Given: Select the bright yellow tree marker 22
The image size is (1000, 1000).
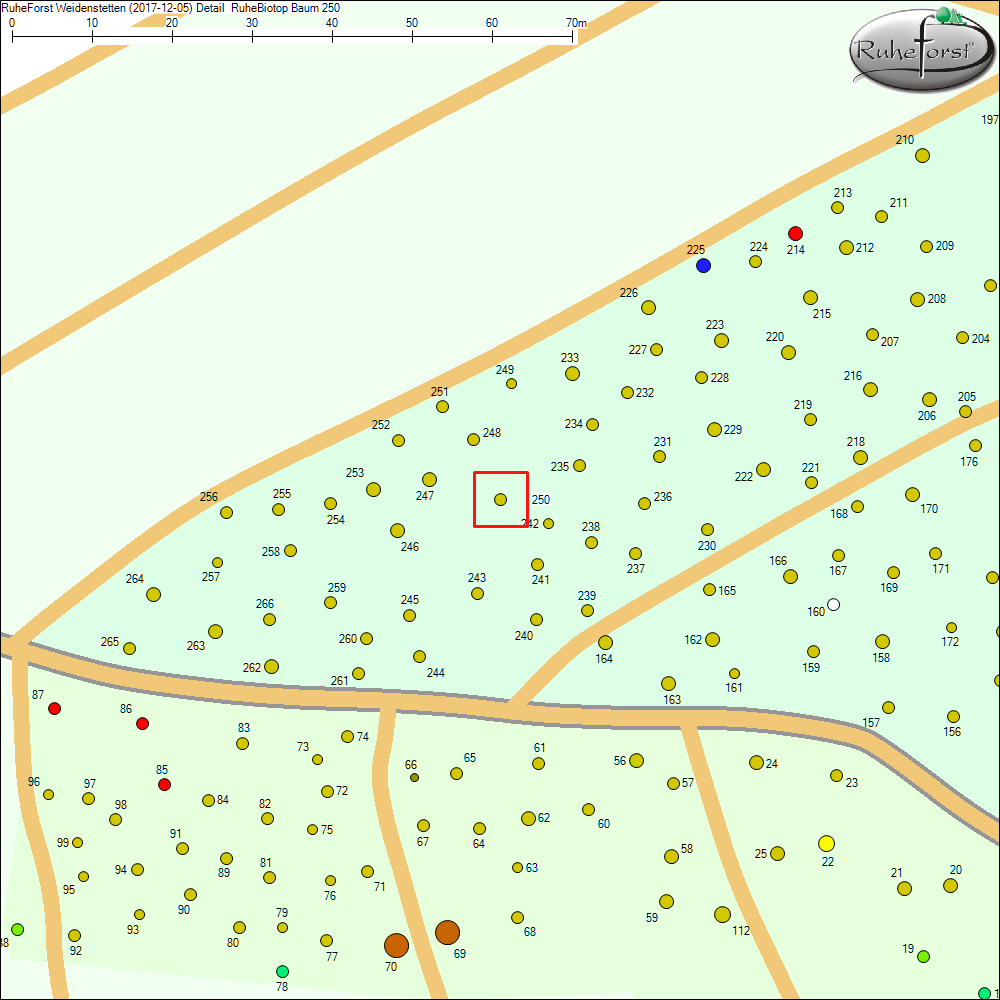Looking at the screenshot, I should click(x=826, y=843).
